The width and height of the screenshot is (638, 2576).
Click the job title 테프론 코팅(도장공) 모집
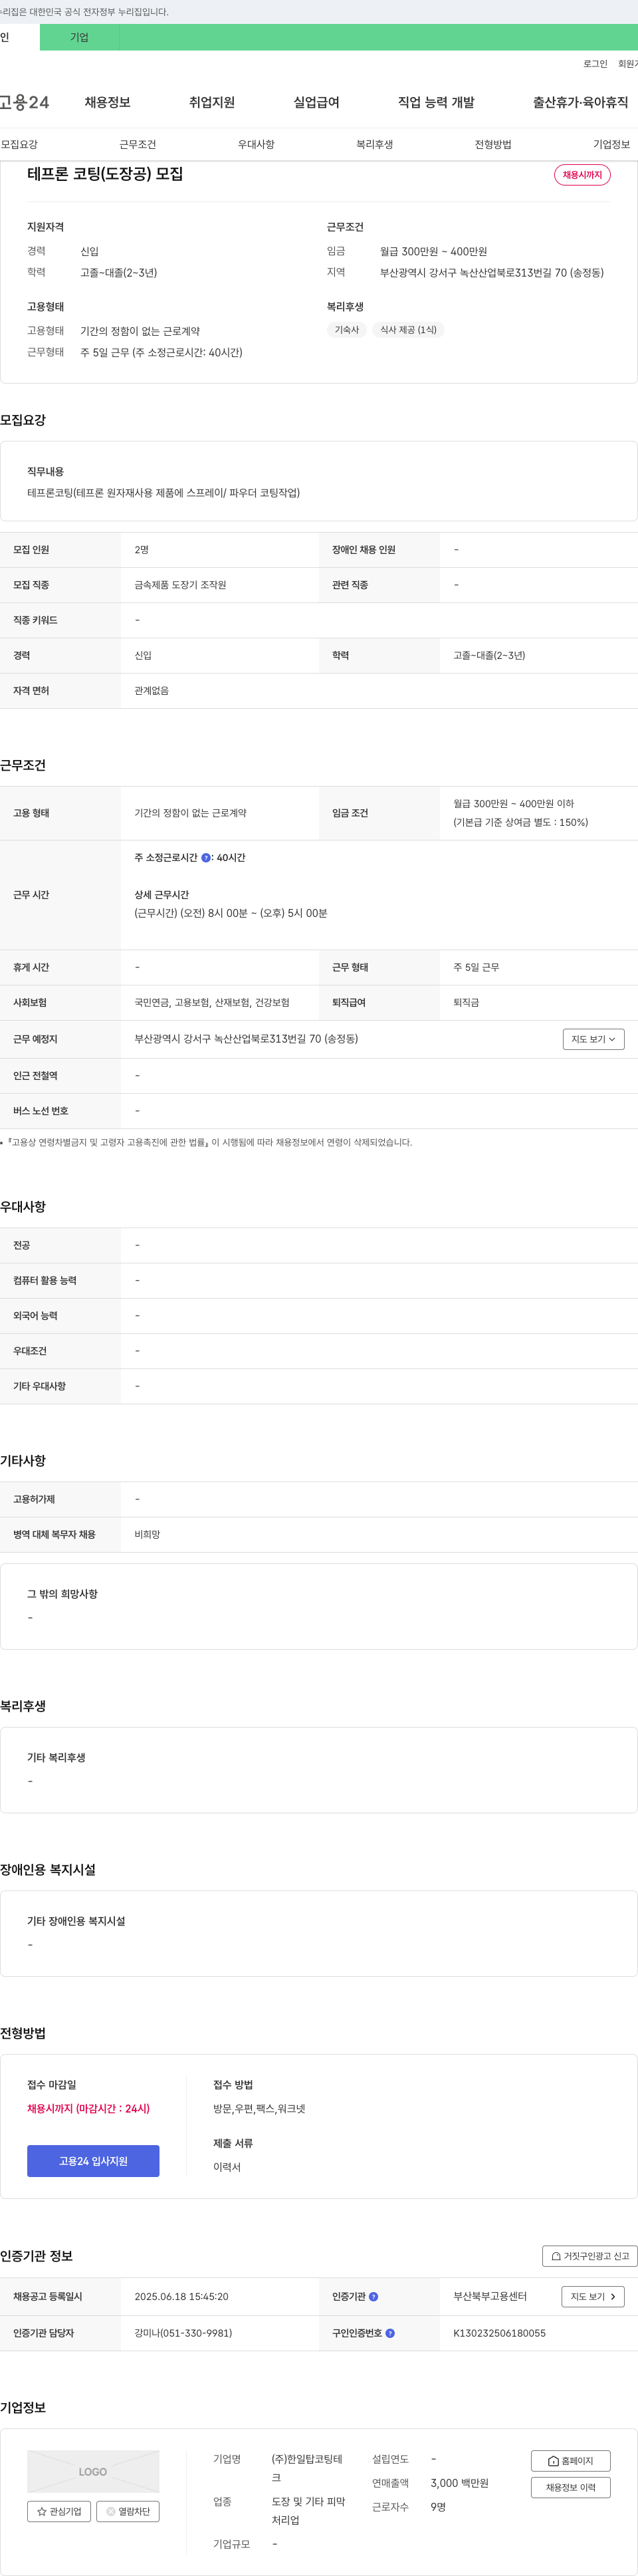point(105,174)
